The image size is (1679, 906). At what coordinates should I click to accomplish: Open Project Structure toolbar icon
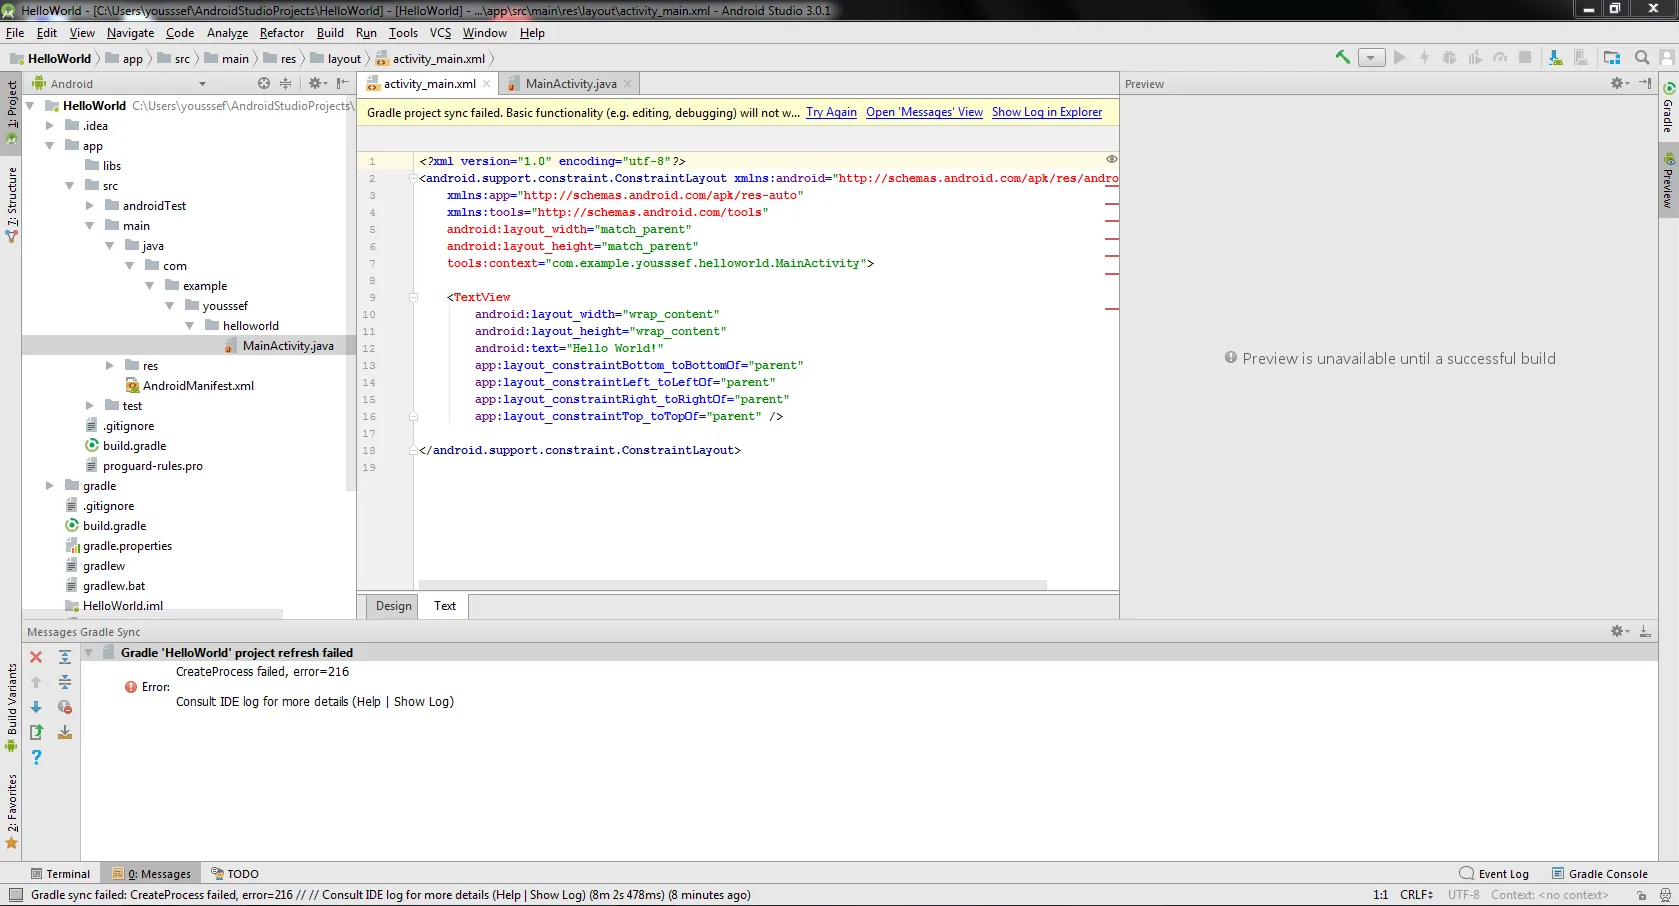(x=1611, y=58)
